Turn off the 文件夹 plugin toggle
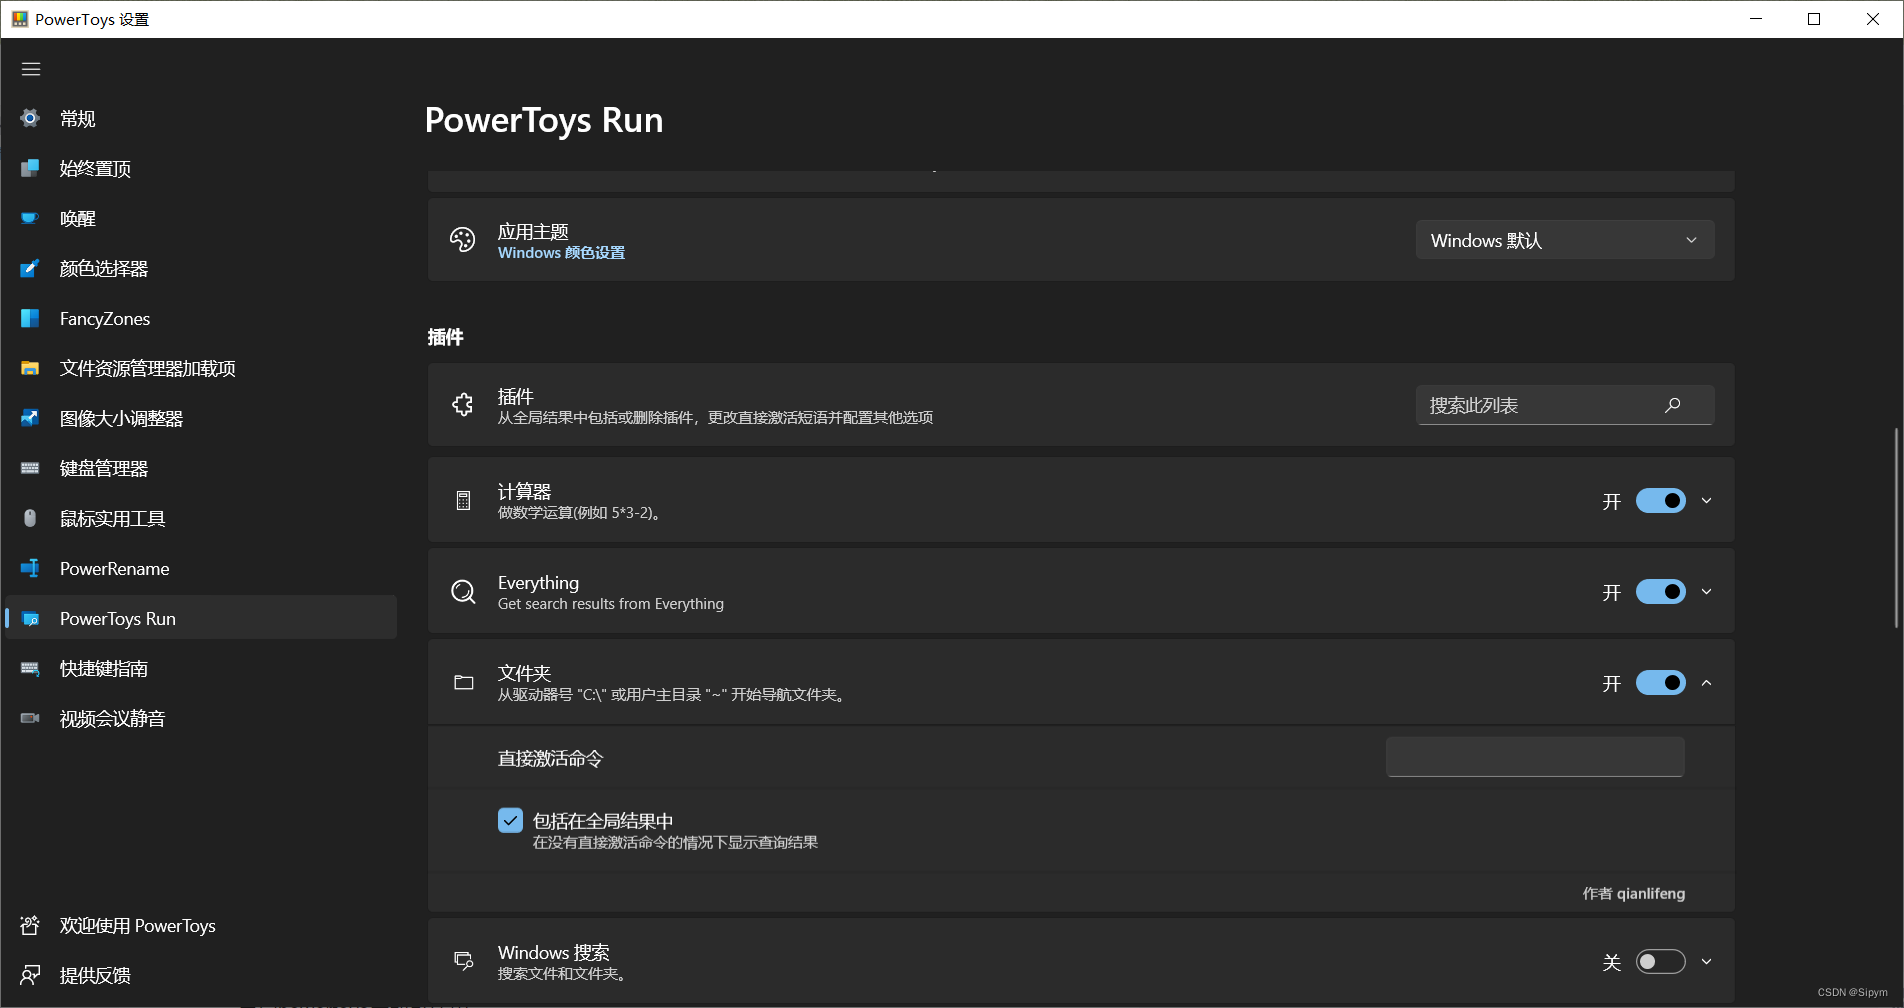Viewport: 1904px width, 1008px height. point(1661,683)
